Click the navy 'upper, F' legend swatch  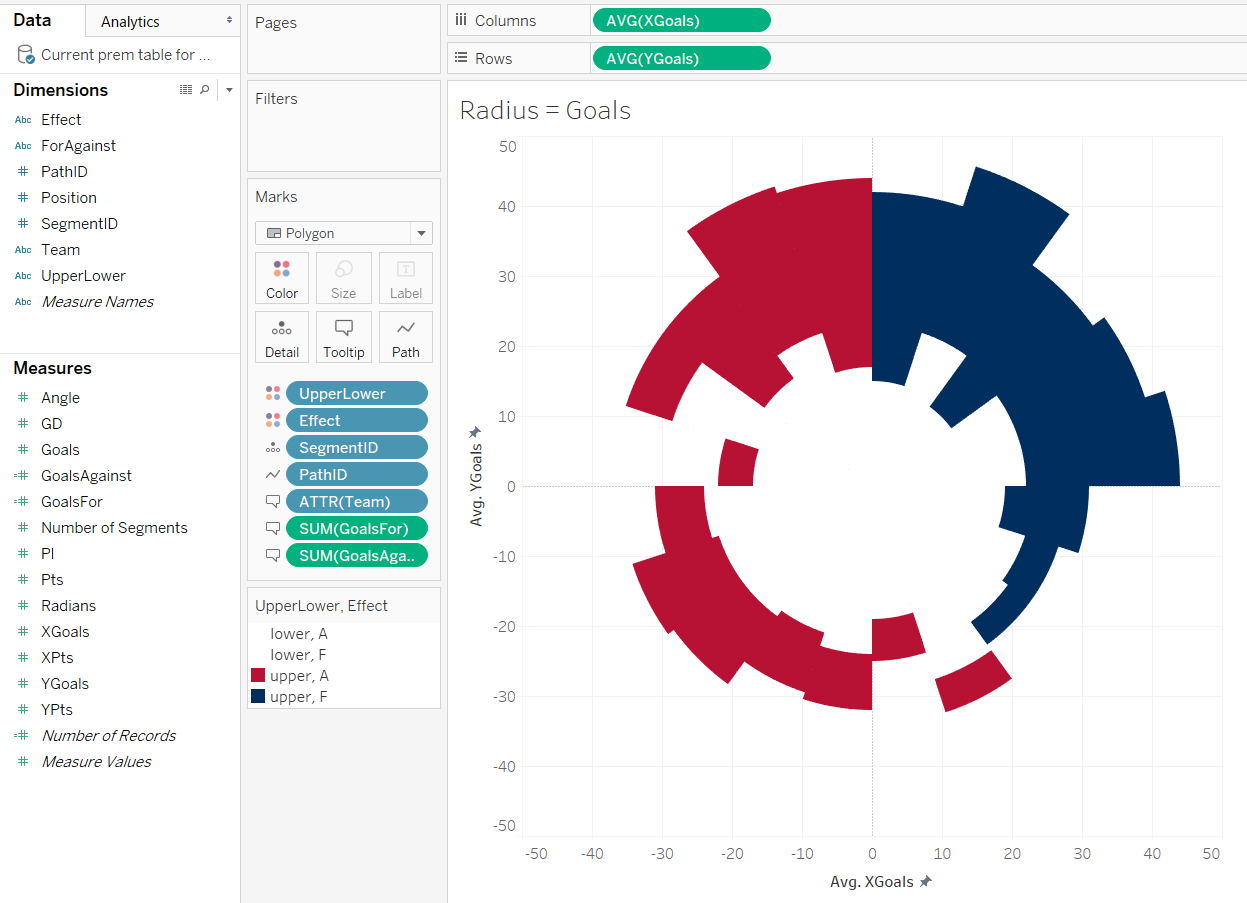[x=258, y=697]
